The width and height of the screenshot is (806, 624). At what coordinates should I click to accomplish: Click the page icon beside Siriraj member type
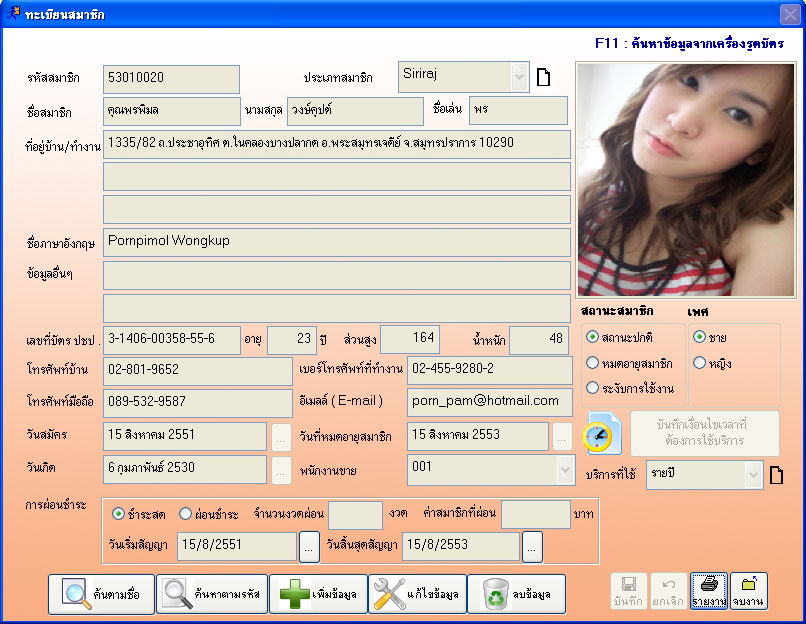pyautogui.click(x=544, y=78)
